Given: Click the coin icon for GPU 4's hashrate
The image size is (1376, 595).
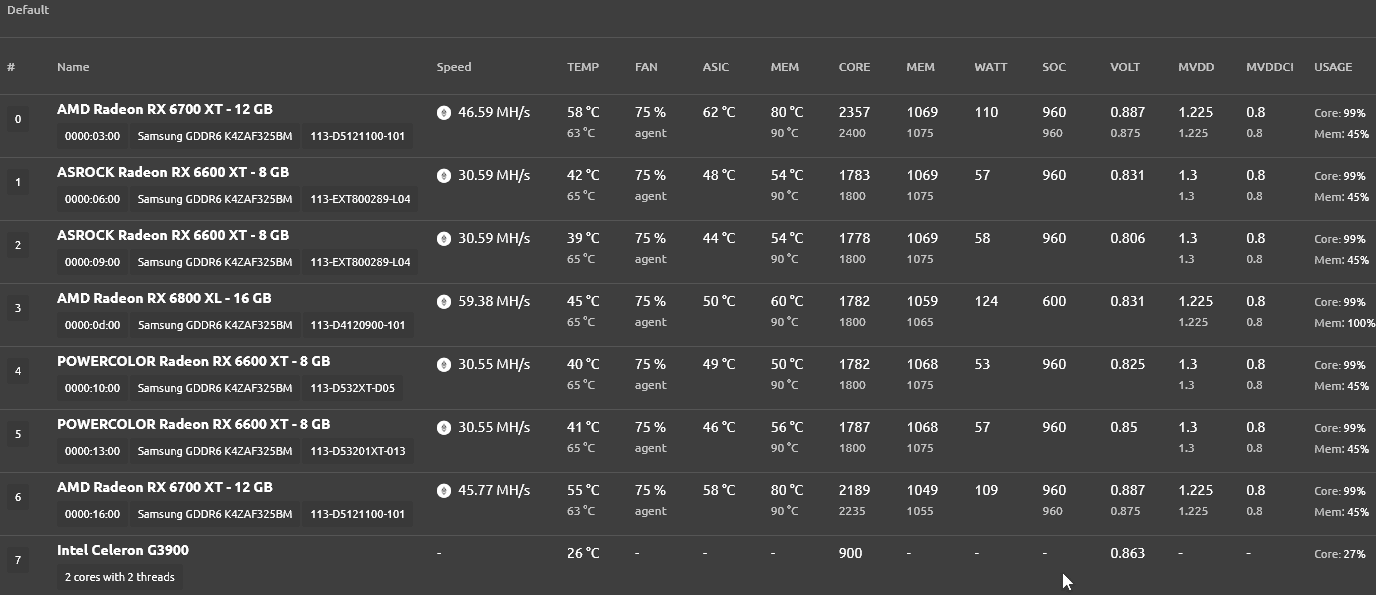Looking at the screenshot, I should [x=444, y=365].
